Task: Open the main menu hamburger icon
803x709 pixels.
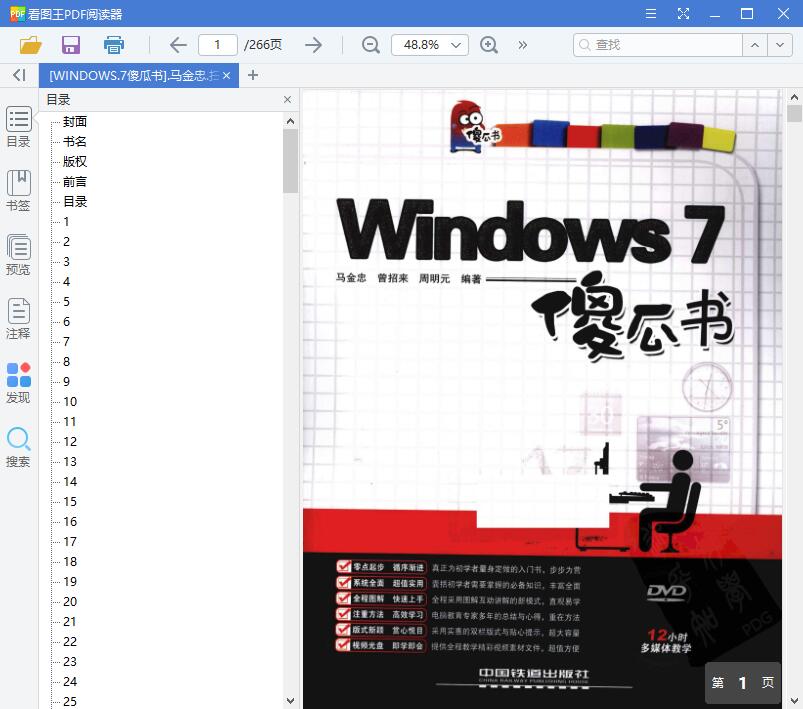Action: tap(651, 13)
